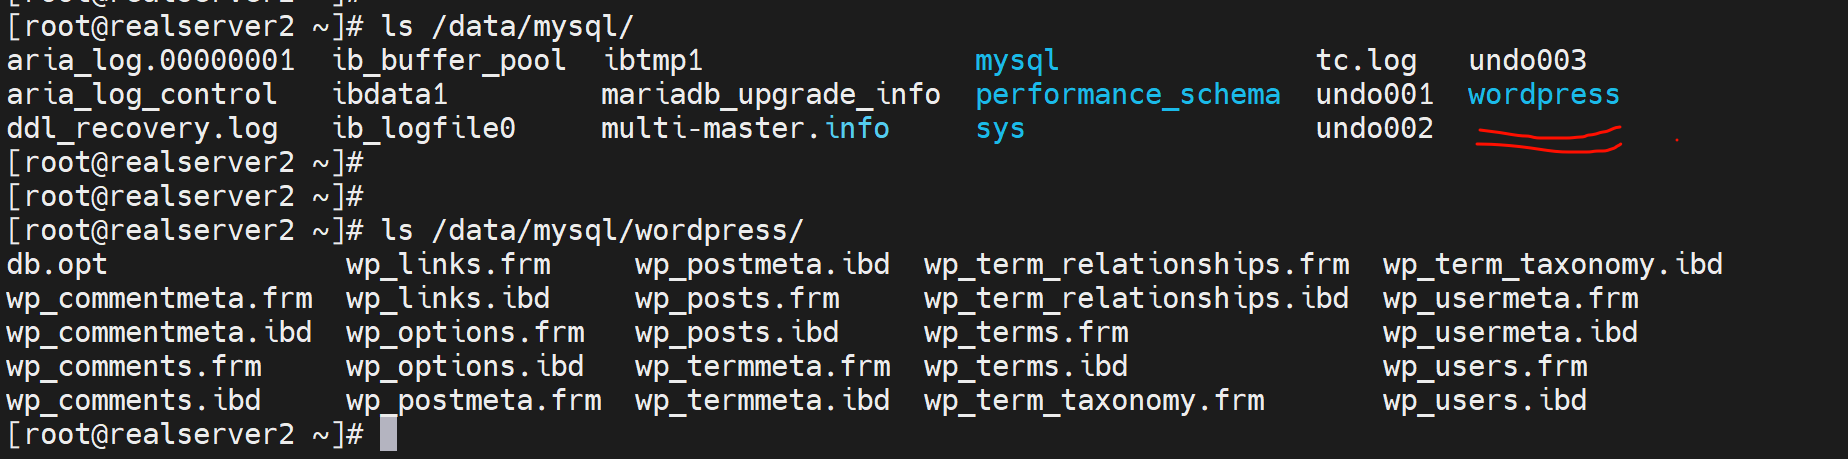Click the multi-master.info file entry
This screenshot has width=1848, height=459.
coord(745,129)
